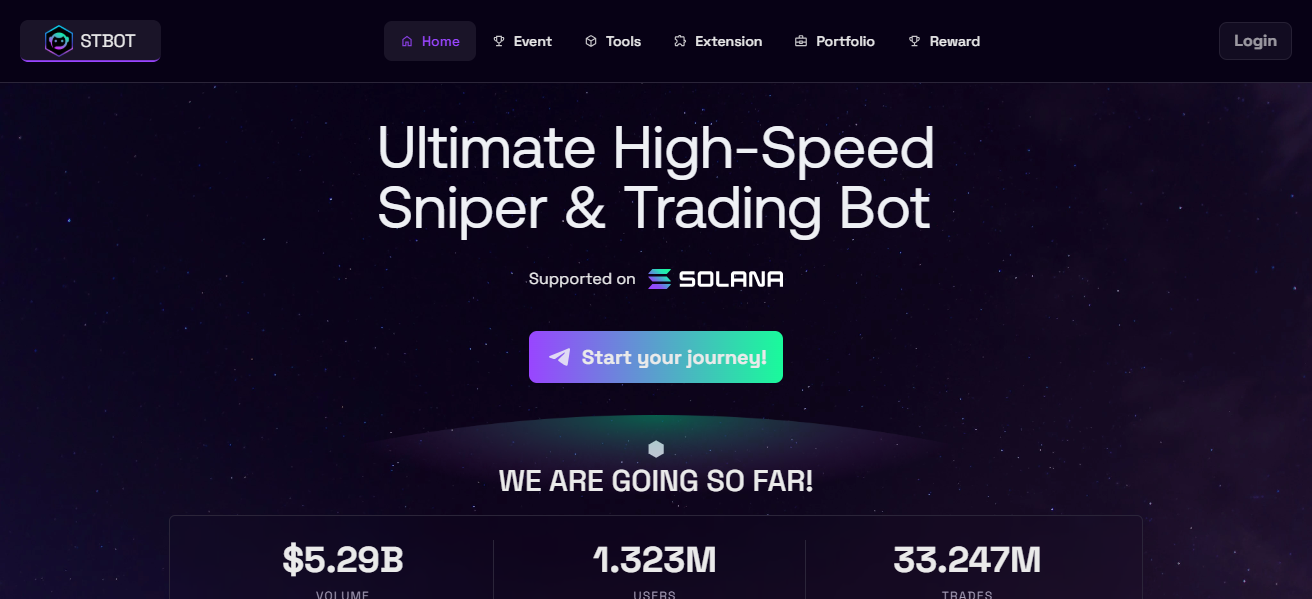The height and width of the screenshot is (599, 1312).
Task: Click the Login button
Action: click(x=1255, y=41)
